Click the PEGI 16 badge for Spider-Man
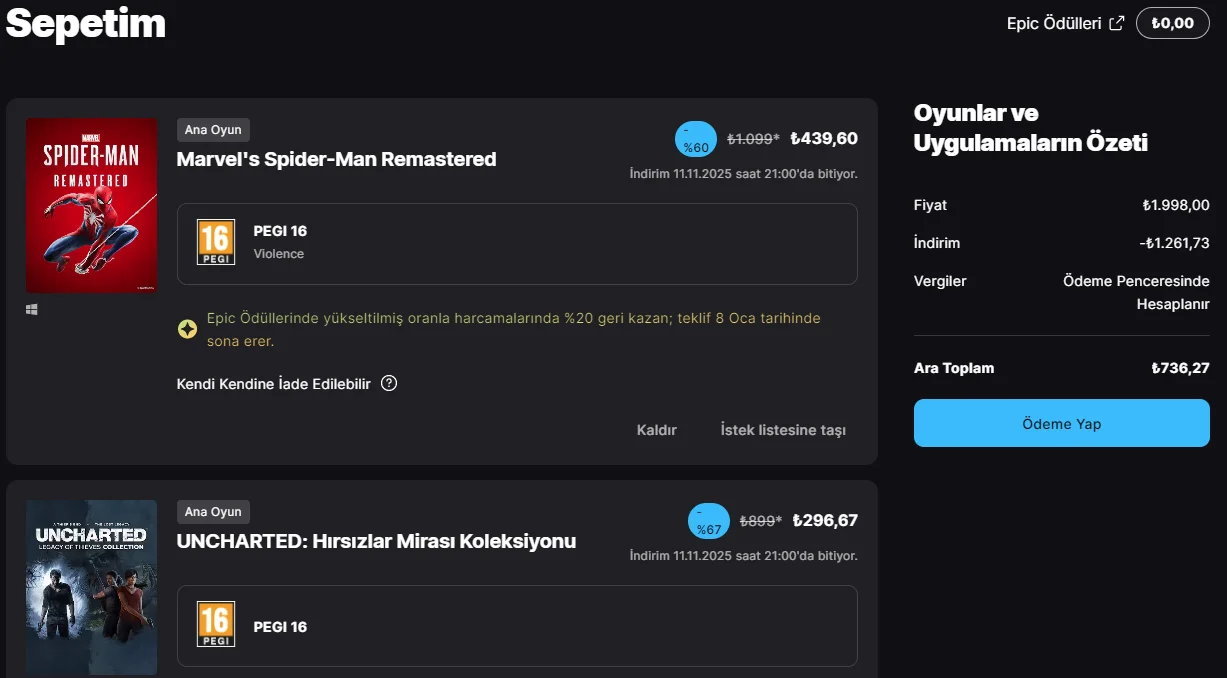The width and height of the screenshot is (1227, 678). pos(216,243)
